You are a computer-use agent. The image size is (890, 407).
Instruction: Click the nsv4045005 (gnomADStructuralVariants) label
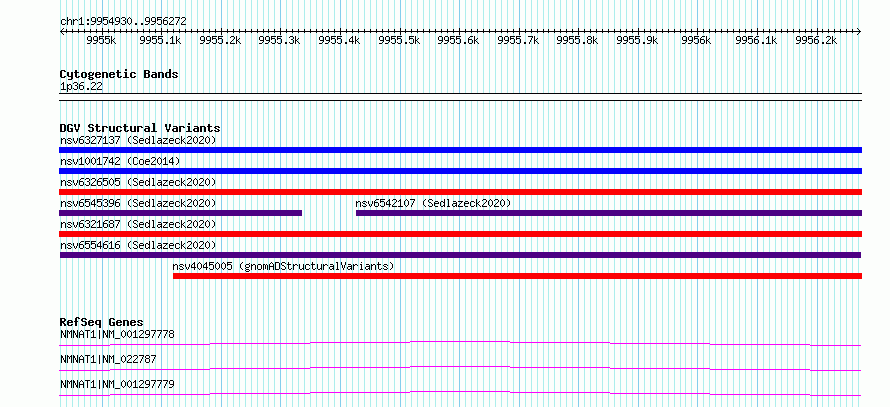tap(283, 266)
